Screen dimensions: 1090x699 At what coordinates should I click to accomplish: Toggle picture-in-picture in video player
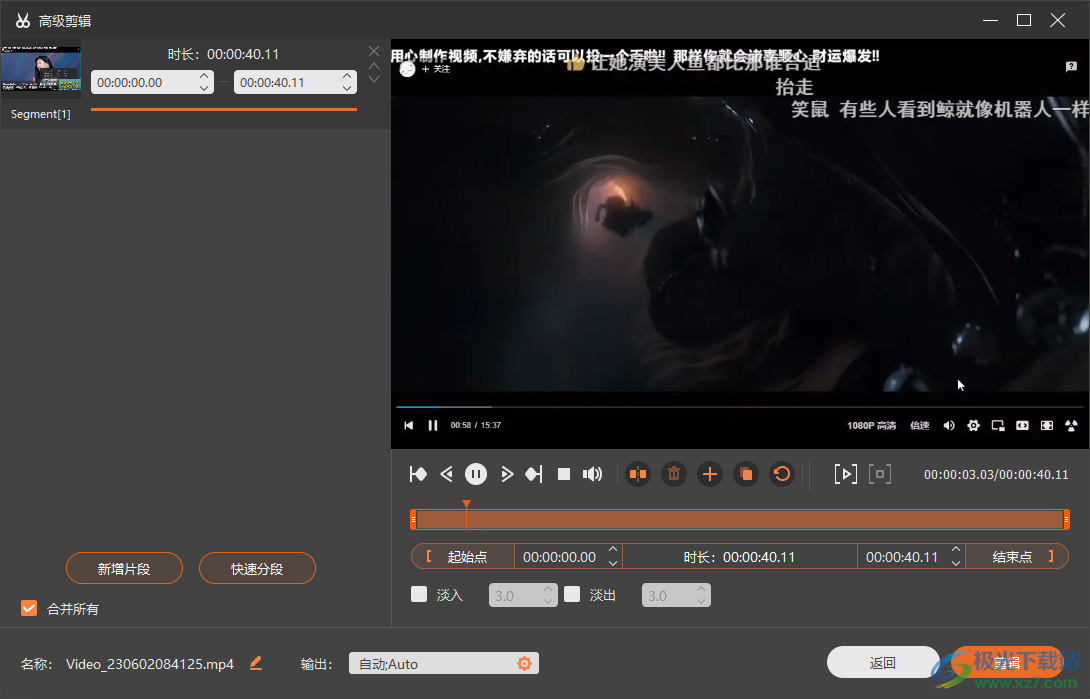coord(998,425)
